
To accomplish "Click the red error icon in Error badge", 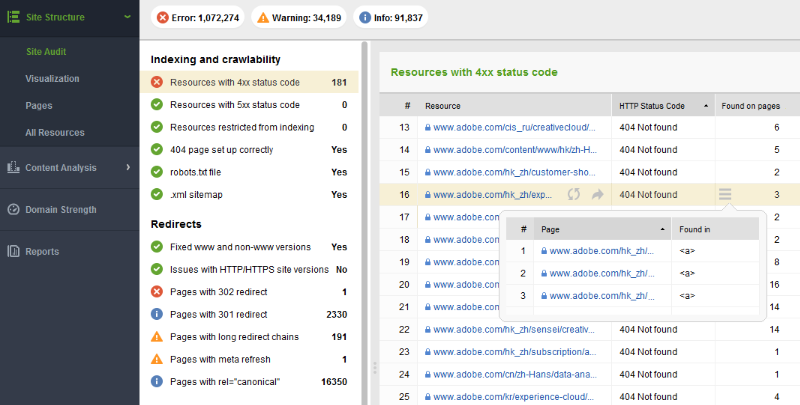I will click(x=162, y=18).
